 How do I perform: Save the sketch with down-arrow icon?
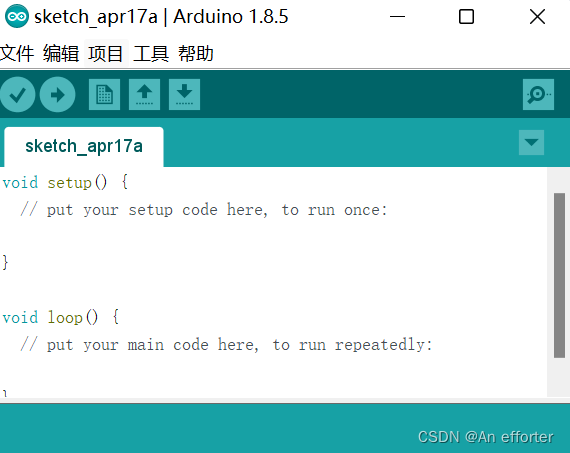(x=184, y=95)
